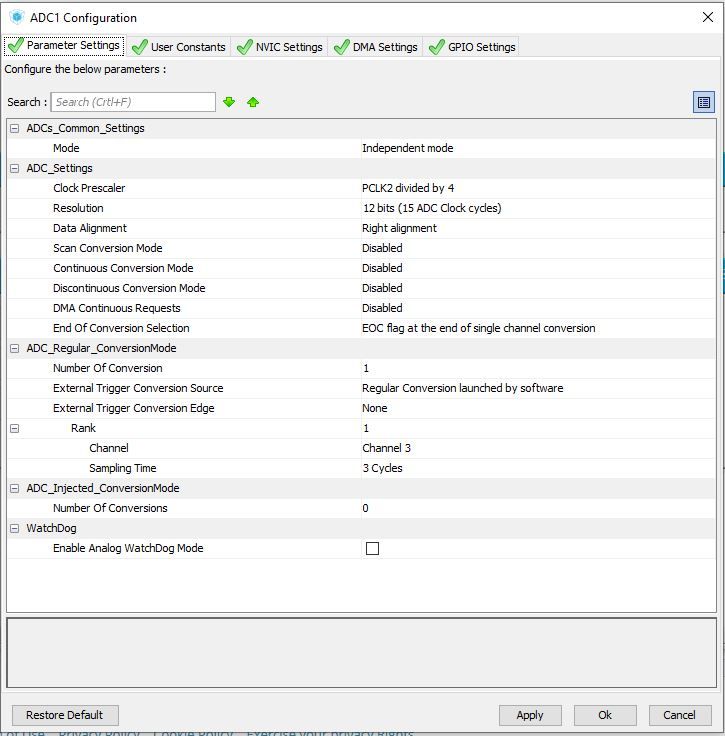Click the Cancel button
725x736 pixels.
tap(679, 715)
